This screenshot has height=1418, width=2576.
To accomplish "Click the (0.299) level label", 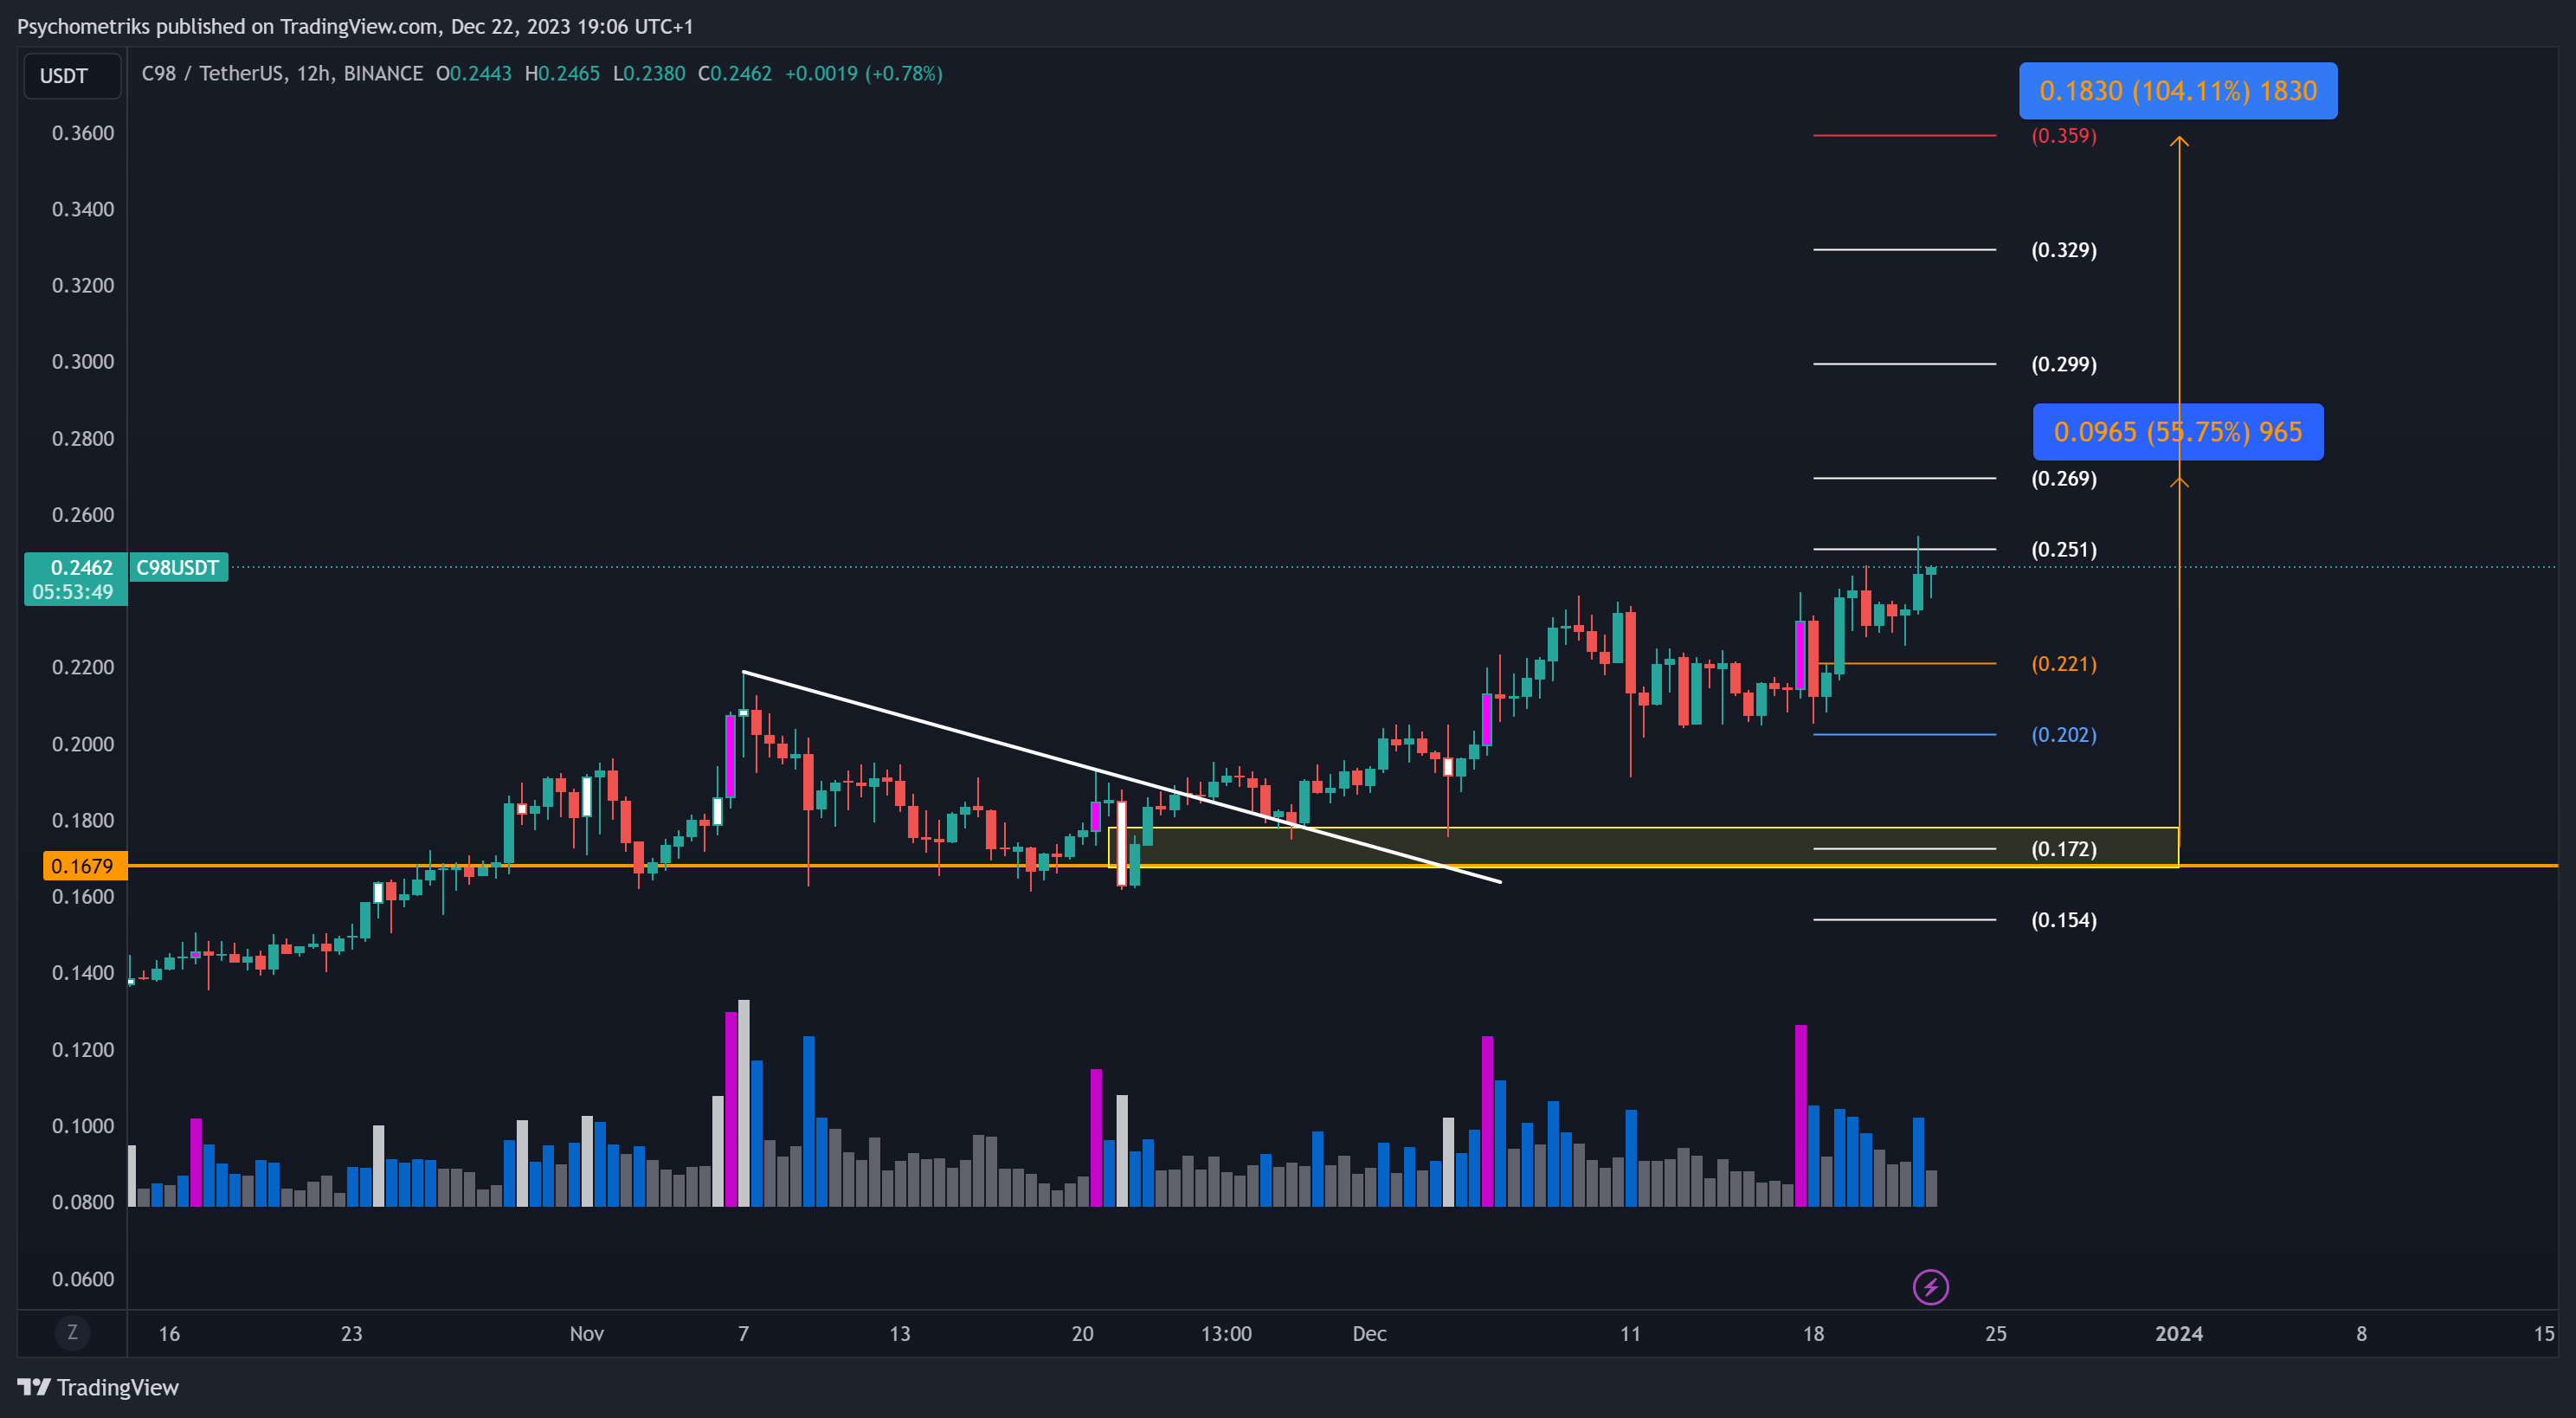I will click(2064, 363).
